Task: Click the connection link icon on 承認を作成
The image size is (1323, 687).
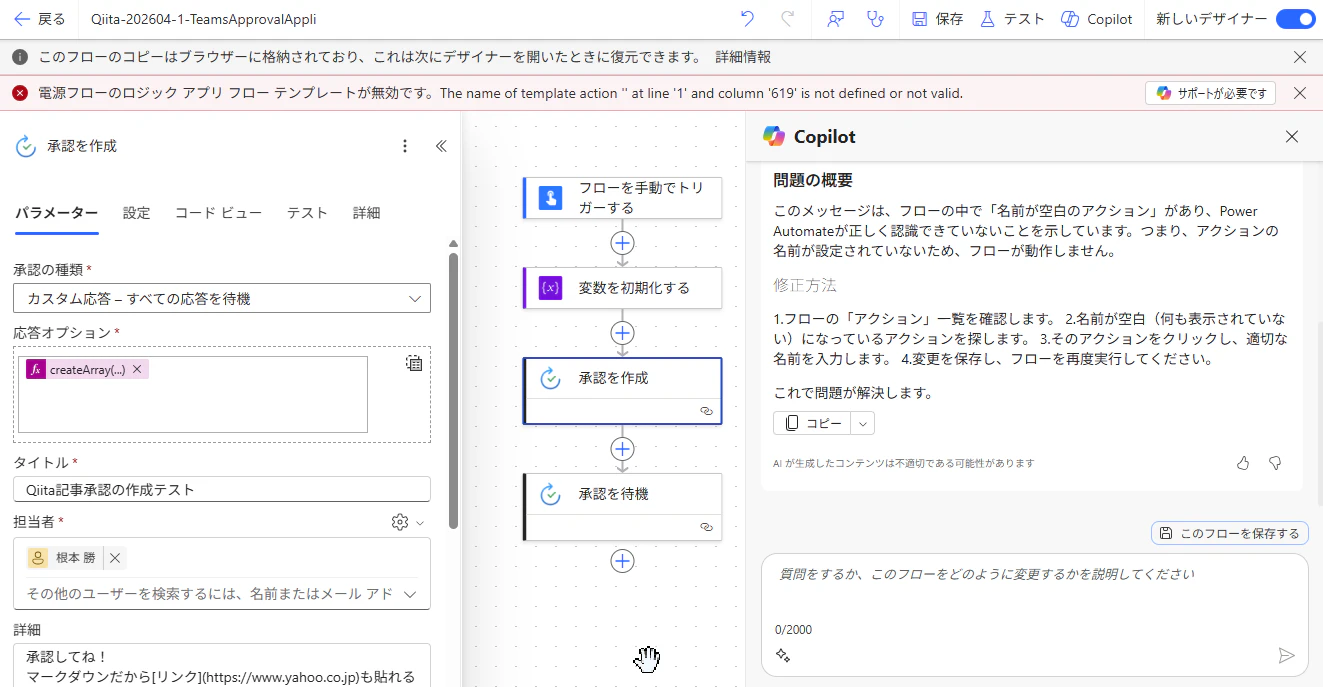Action: (x=706, y=411)
